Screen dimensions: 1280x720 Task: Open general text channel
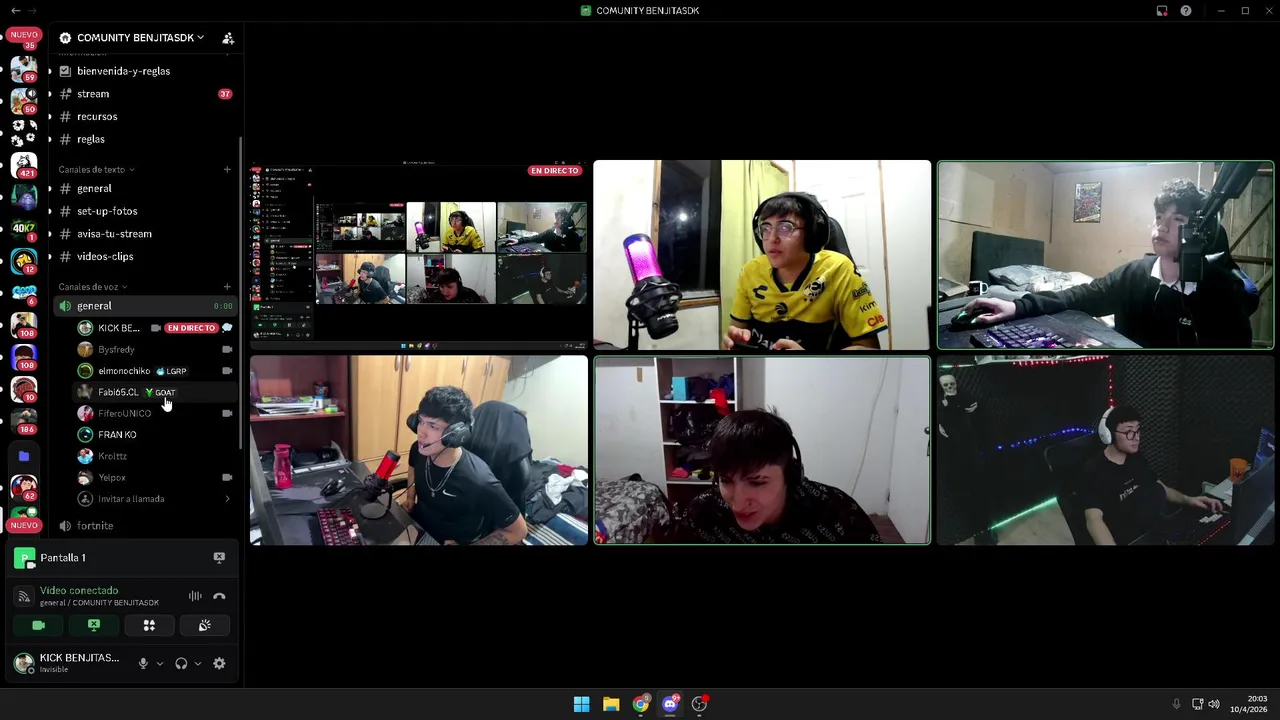(144, 189)
